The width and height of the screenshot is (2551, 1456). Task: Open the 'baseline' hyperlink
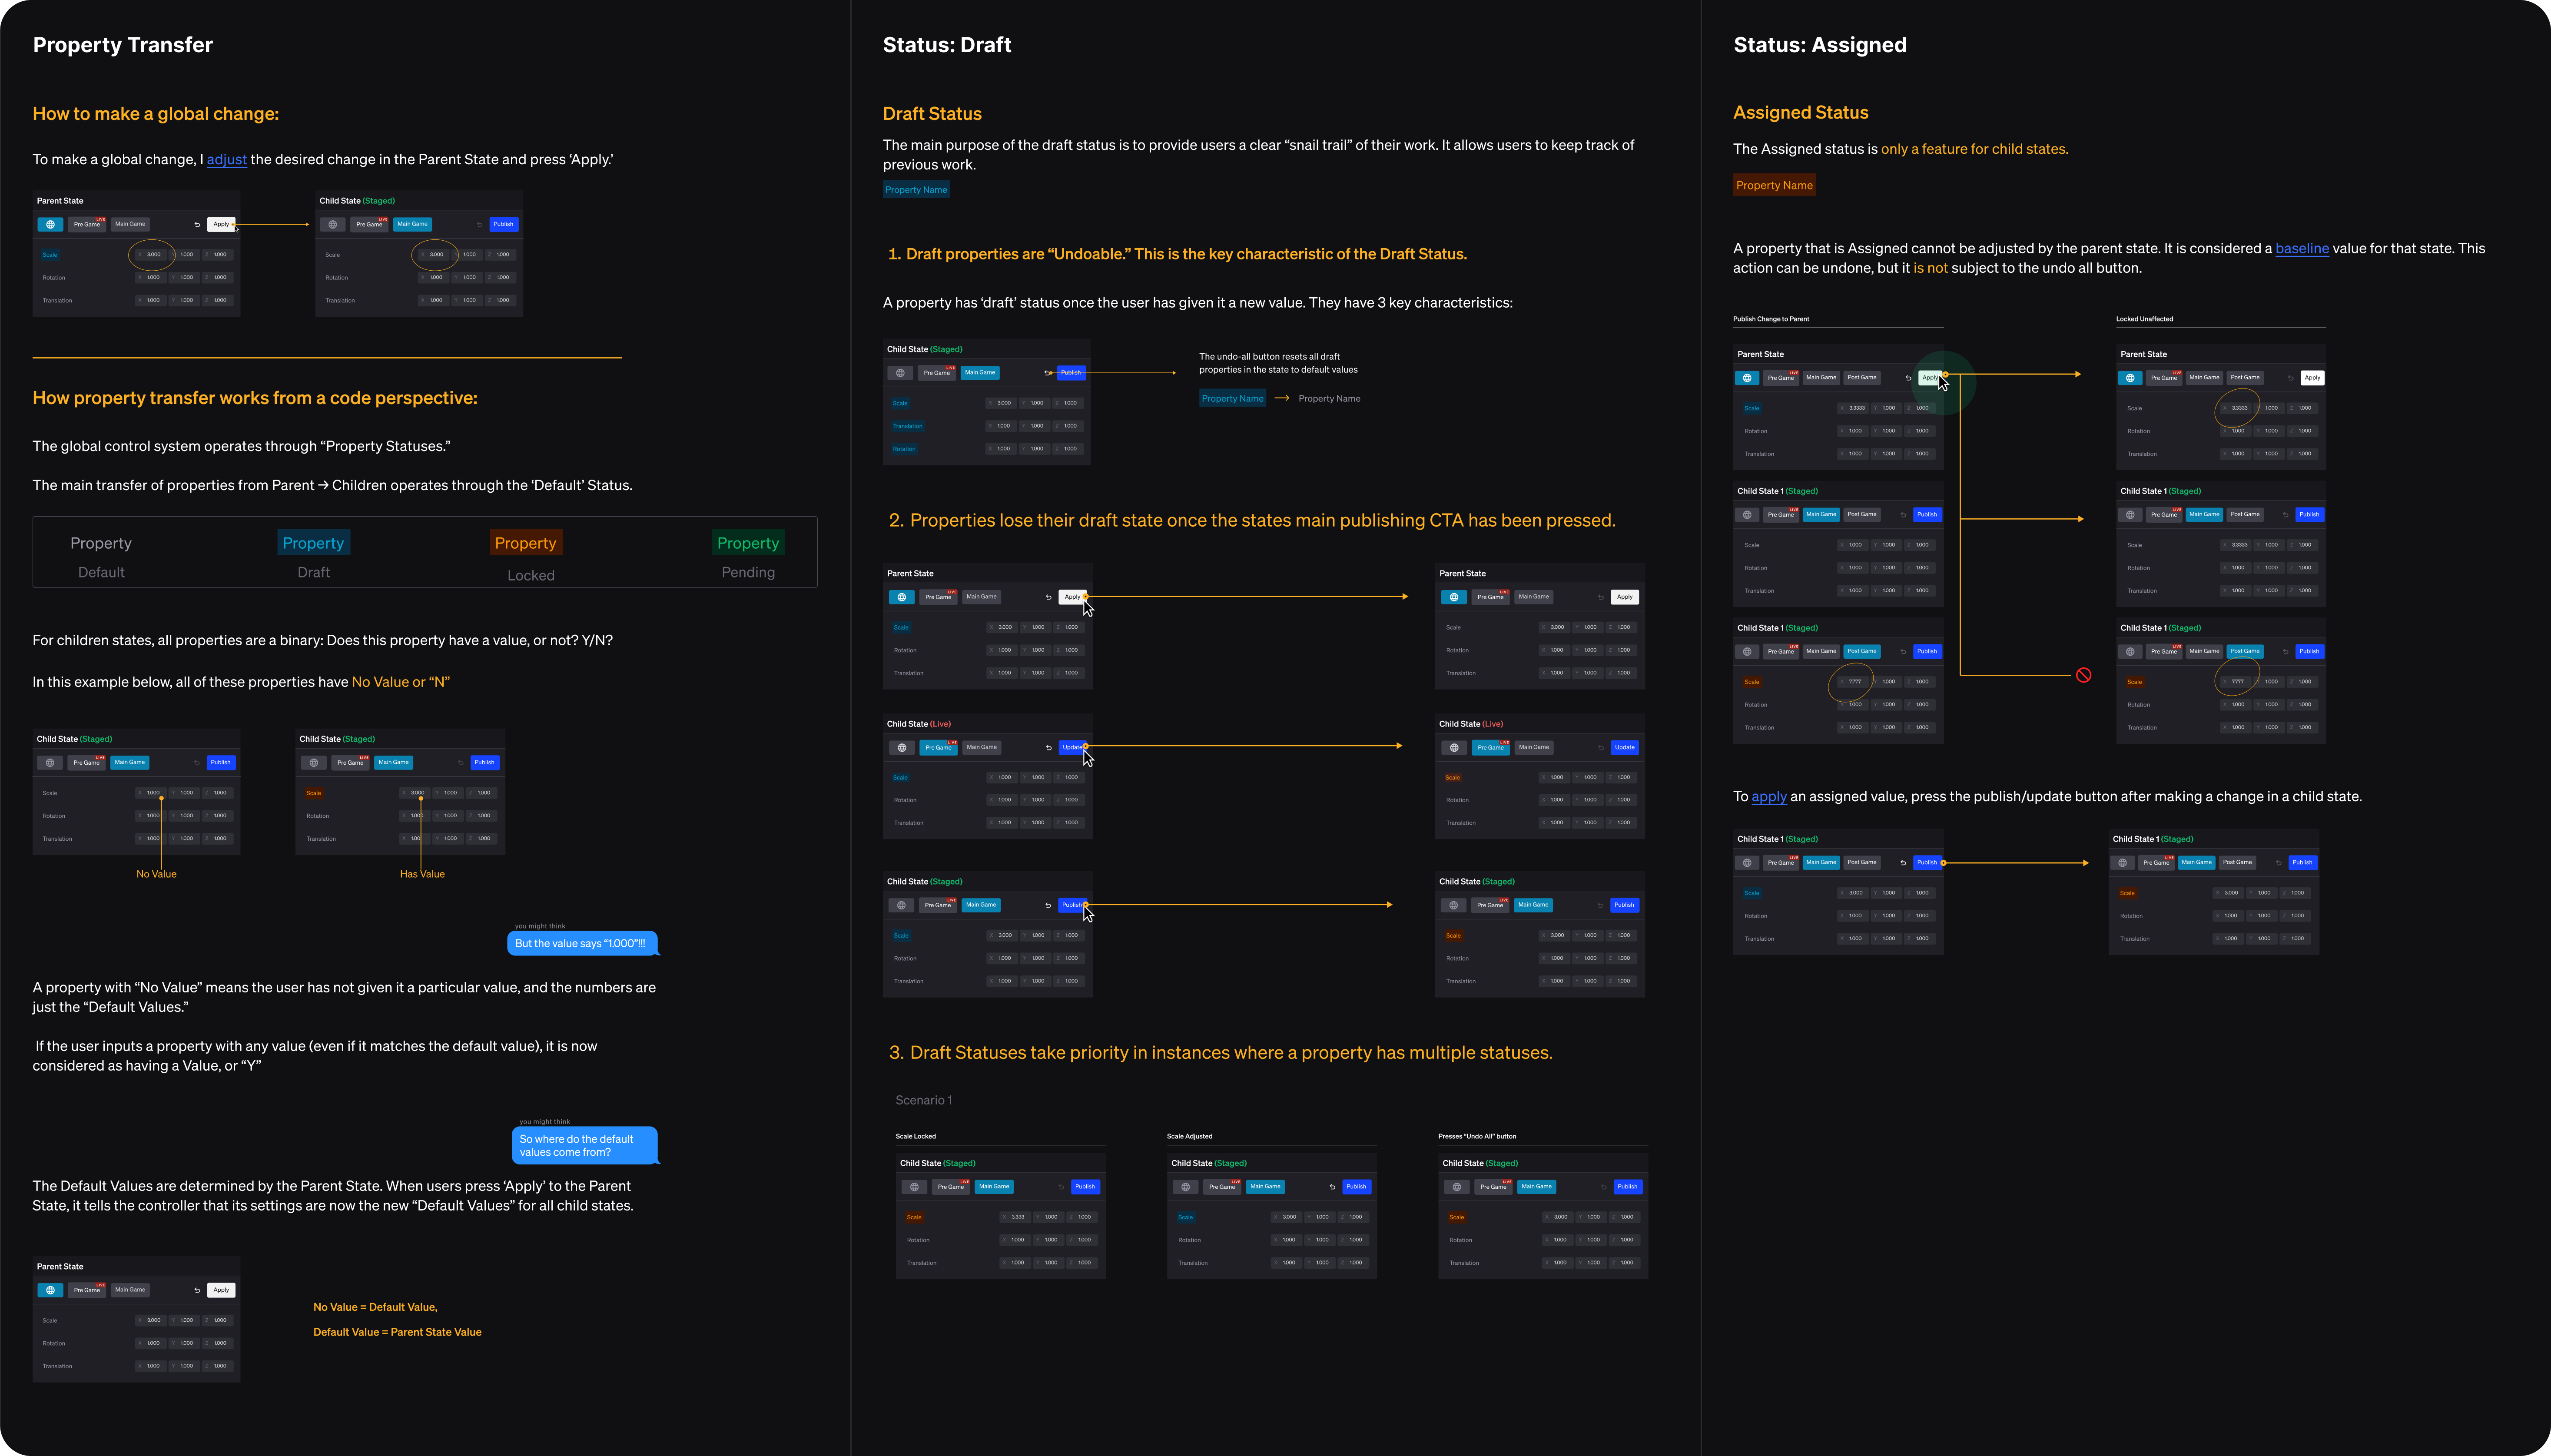(x=2301, y=249)
